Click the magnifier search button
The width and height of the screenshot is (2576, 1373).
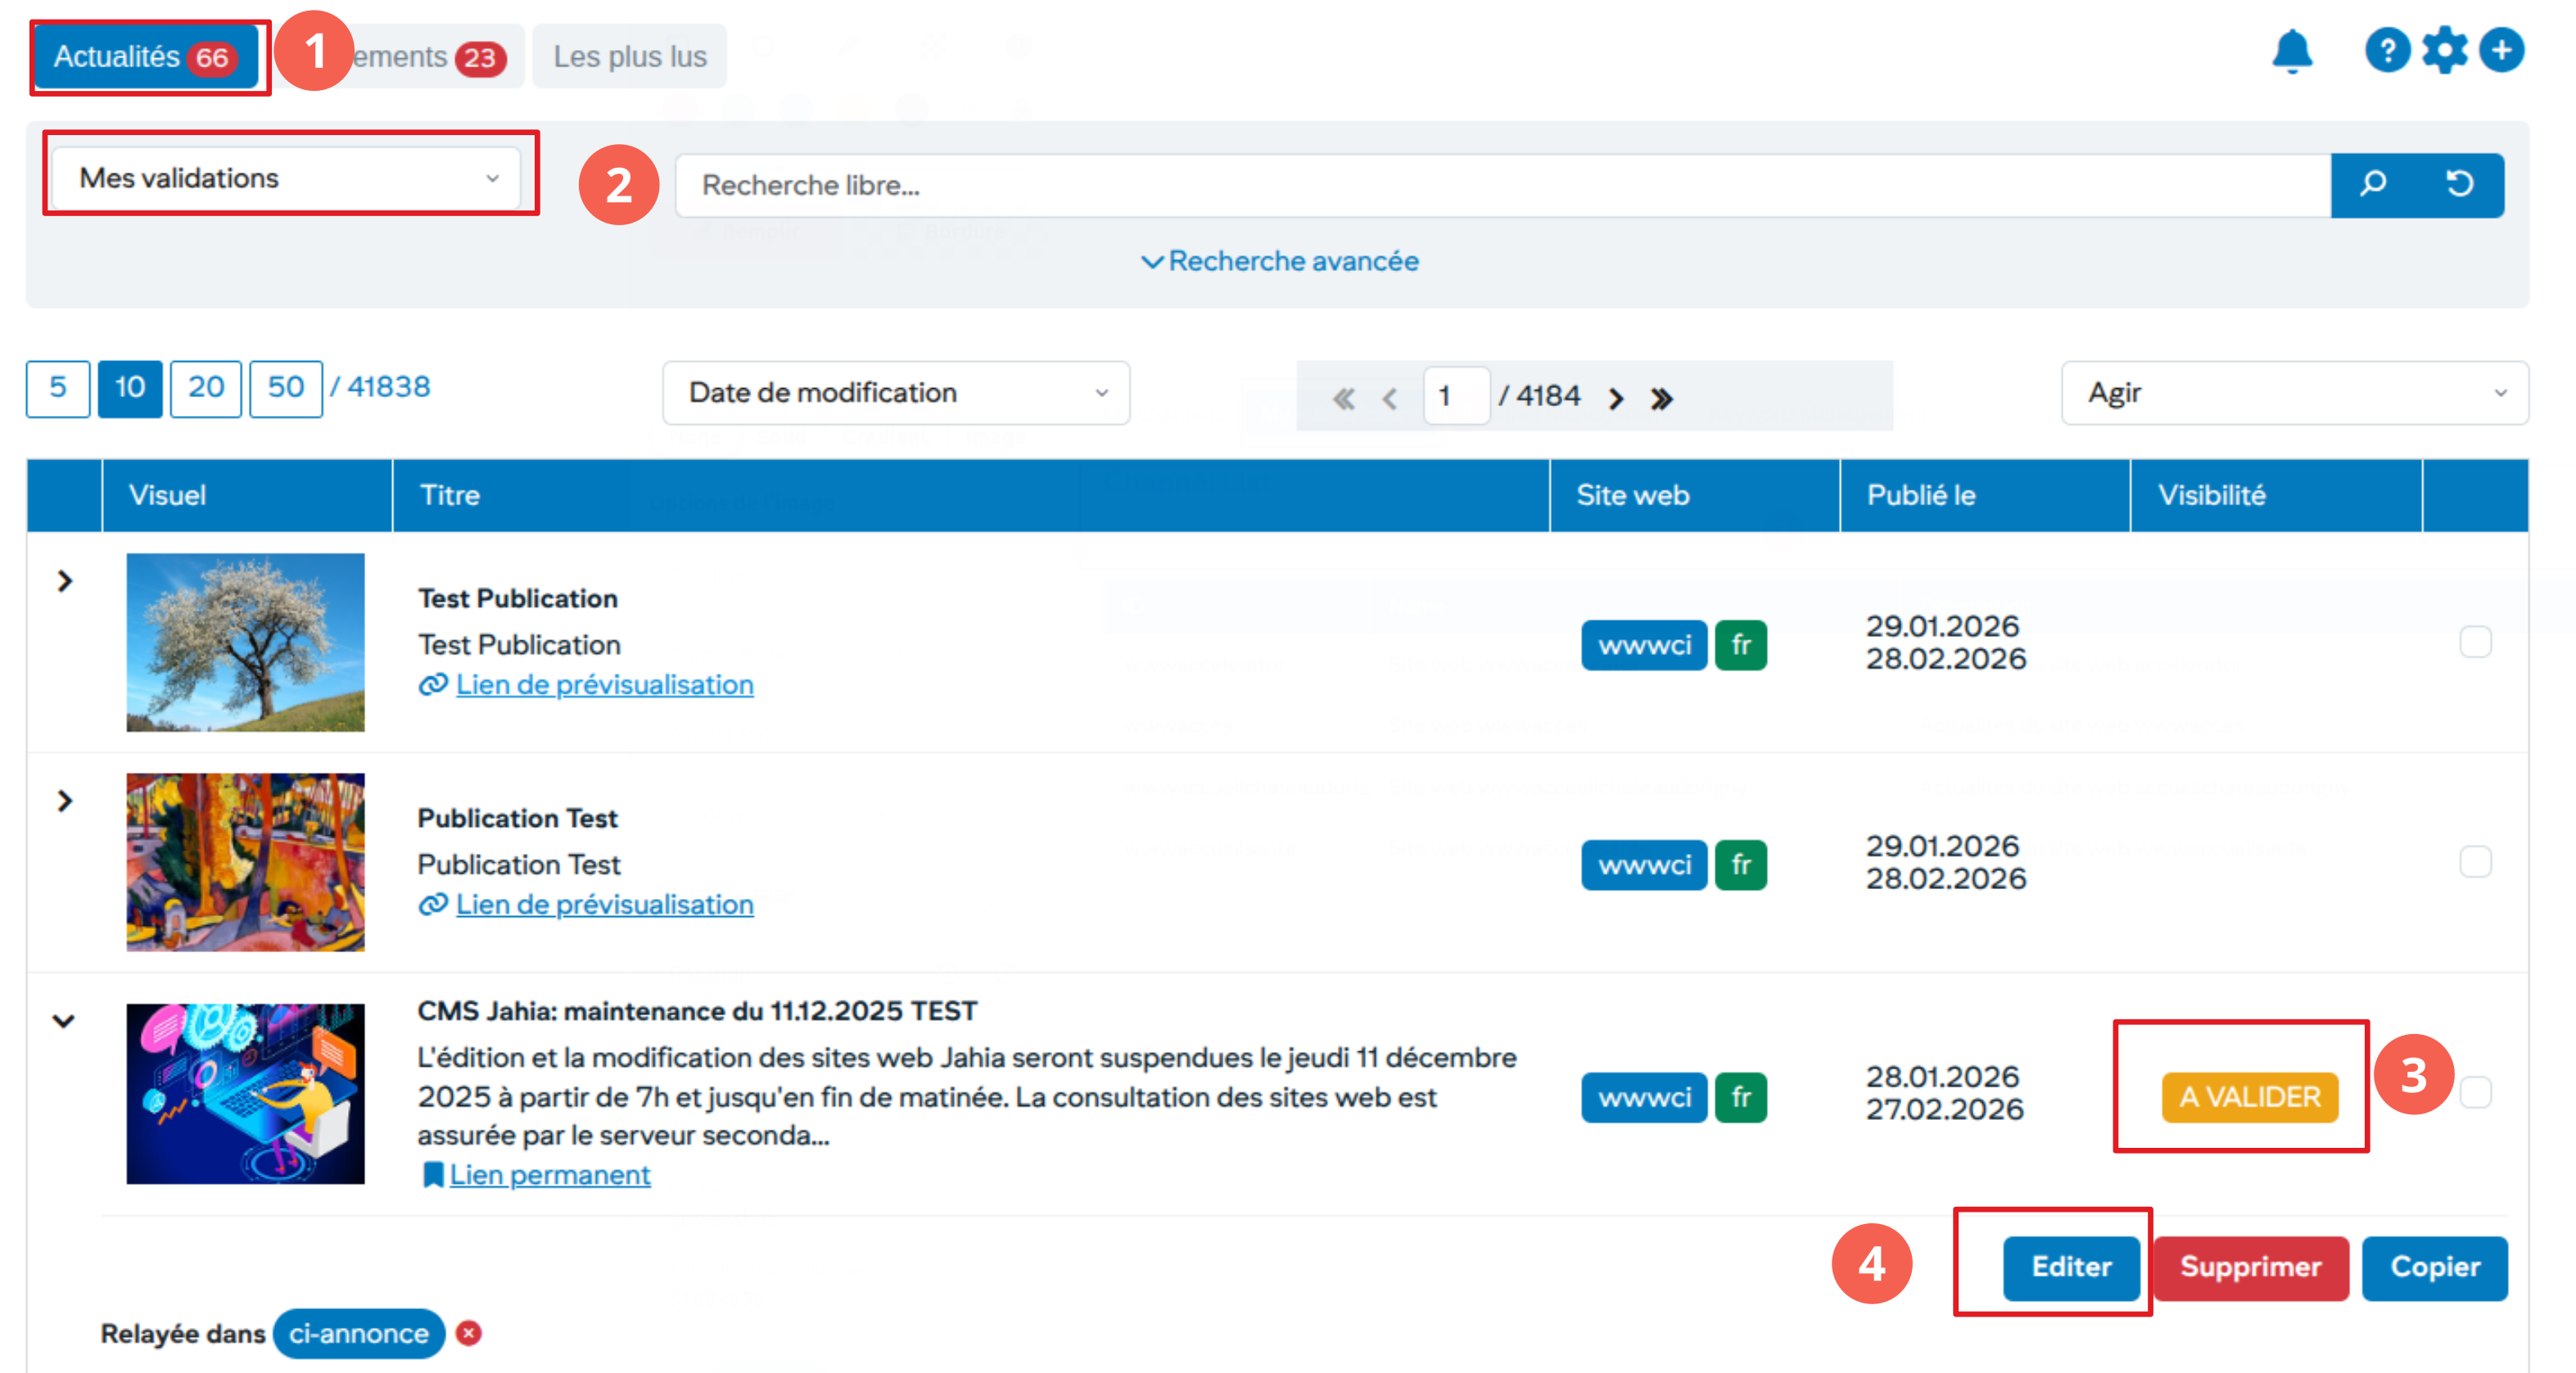pyautogui.click(x=2373, y=184)
